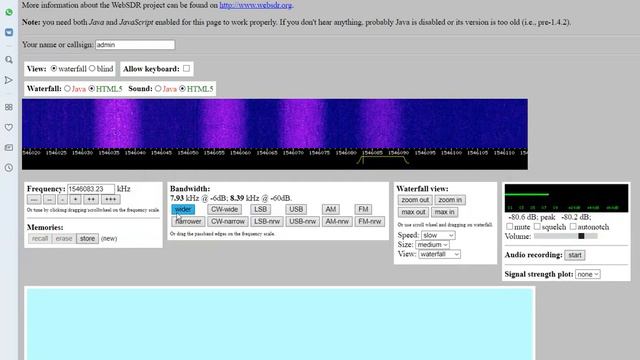Select USB-nrw mode
This screenshot has width=640, height=360.
[302, 222]
